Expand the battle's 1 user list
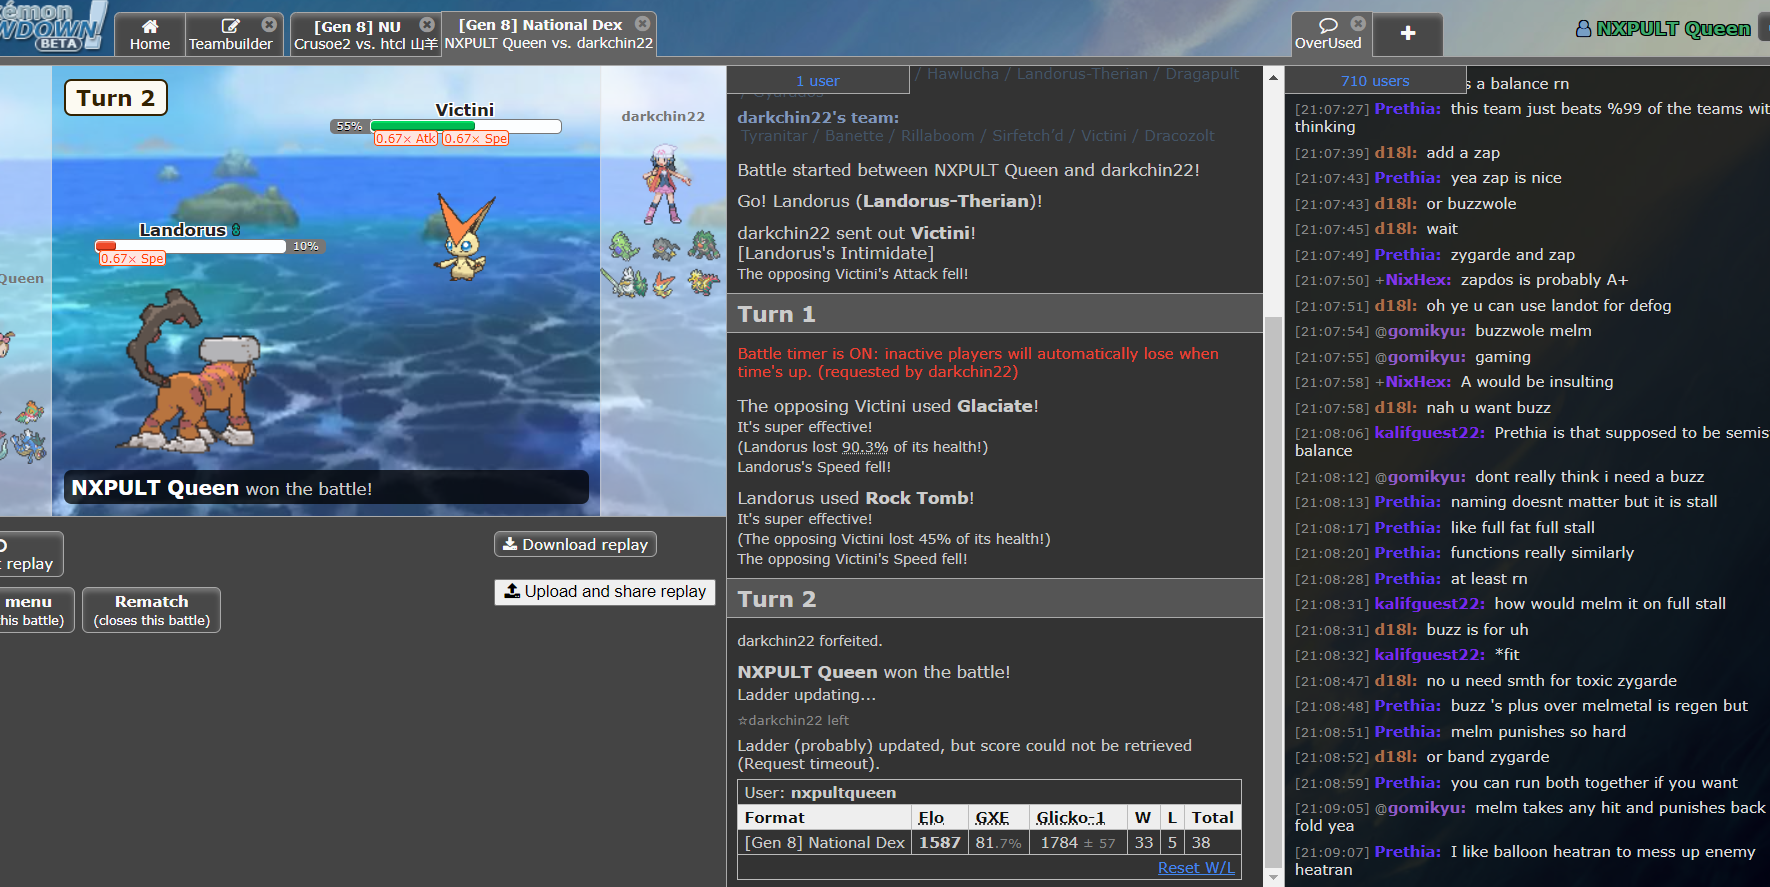The height and width of the screenshot is (887, 1770). tap(817, 81)
